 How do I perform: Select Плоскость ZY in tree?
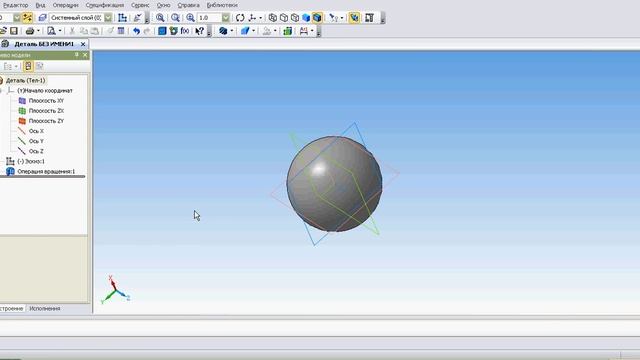[46, 121]
